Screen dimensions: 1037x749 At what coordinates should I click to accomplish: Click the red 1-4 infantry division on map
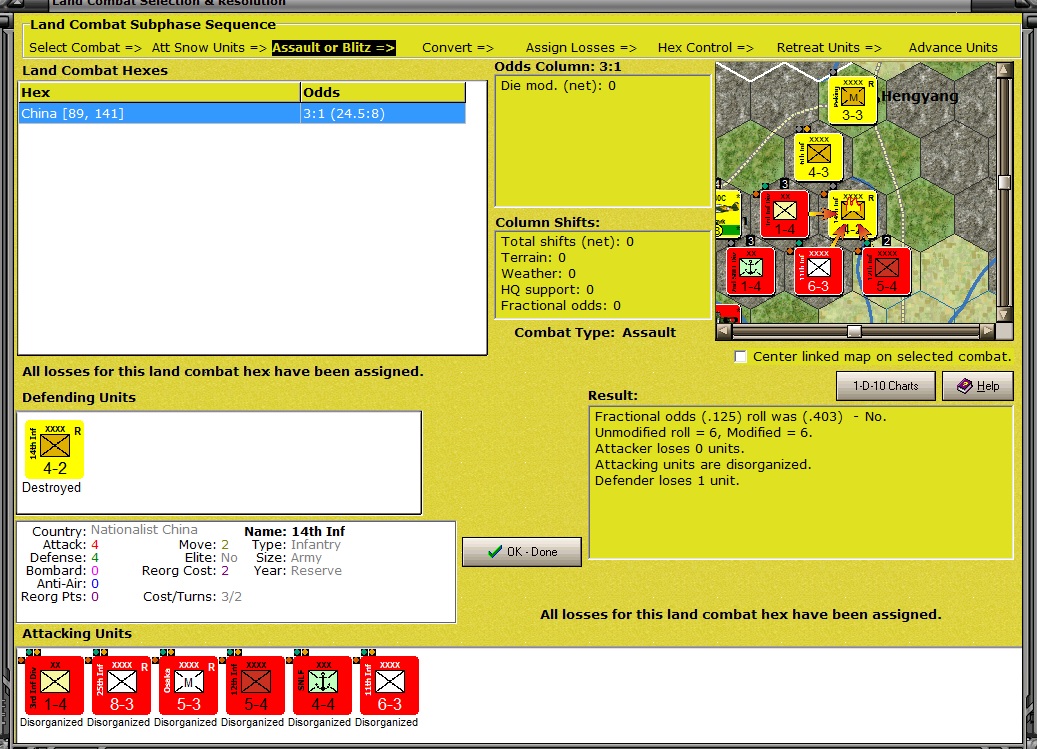point(784,215)
